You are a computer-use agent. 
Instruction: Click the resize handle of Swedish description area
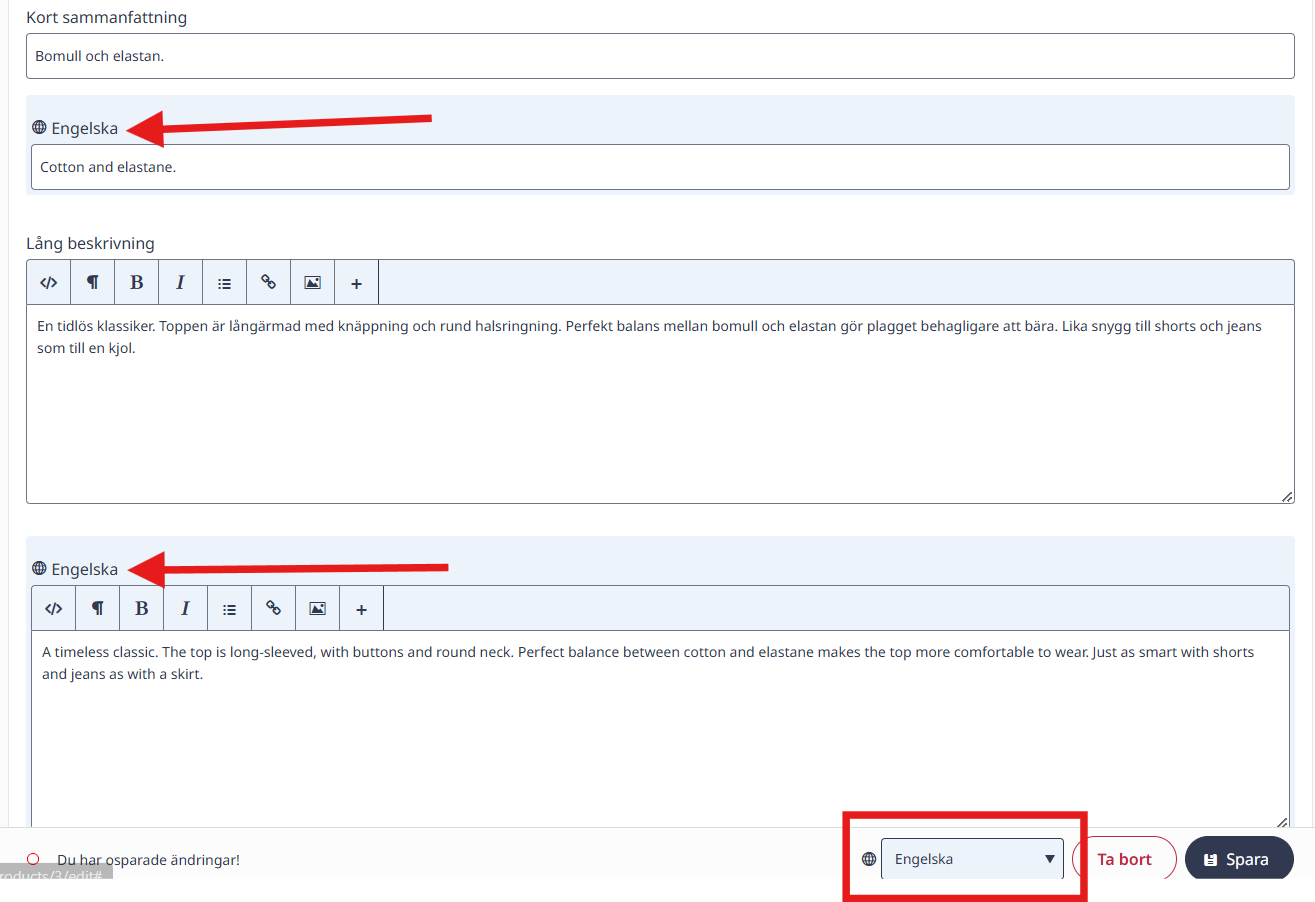coord(1287,496)
